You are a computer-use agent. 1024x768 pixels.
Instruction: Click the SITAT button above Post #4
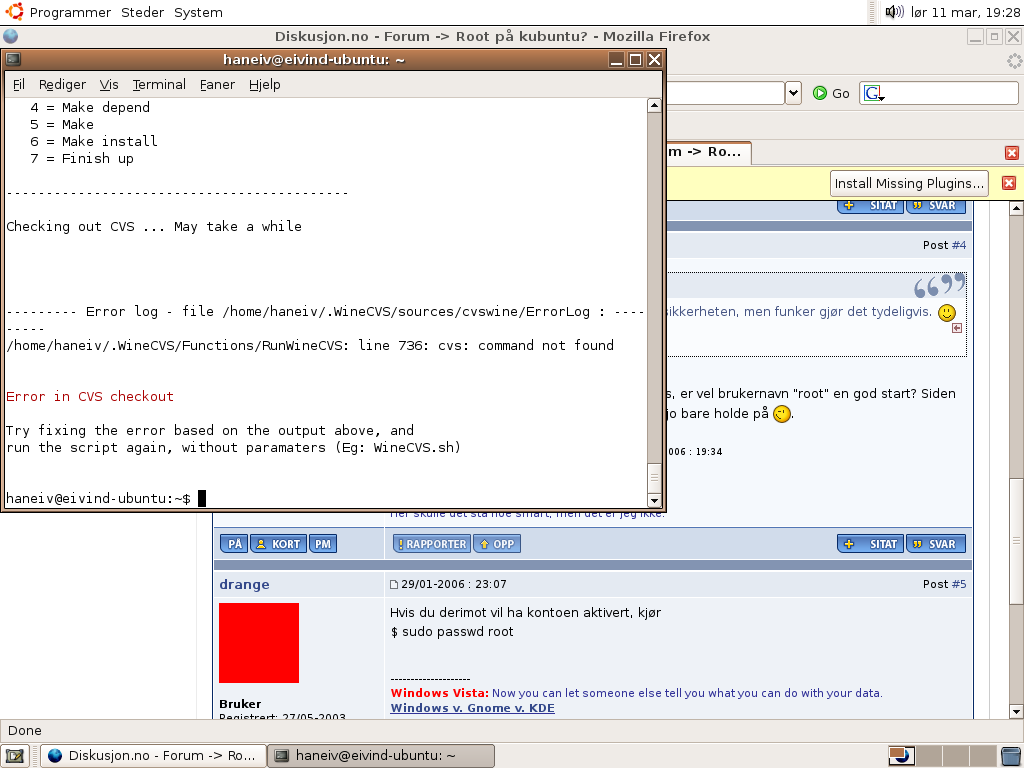(x=871, y=206)
